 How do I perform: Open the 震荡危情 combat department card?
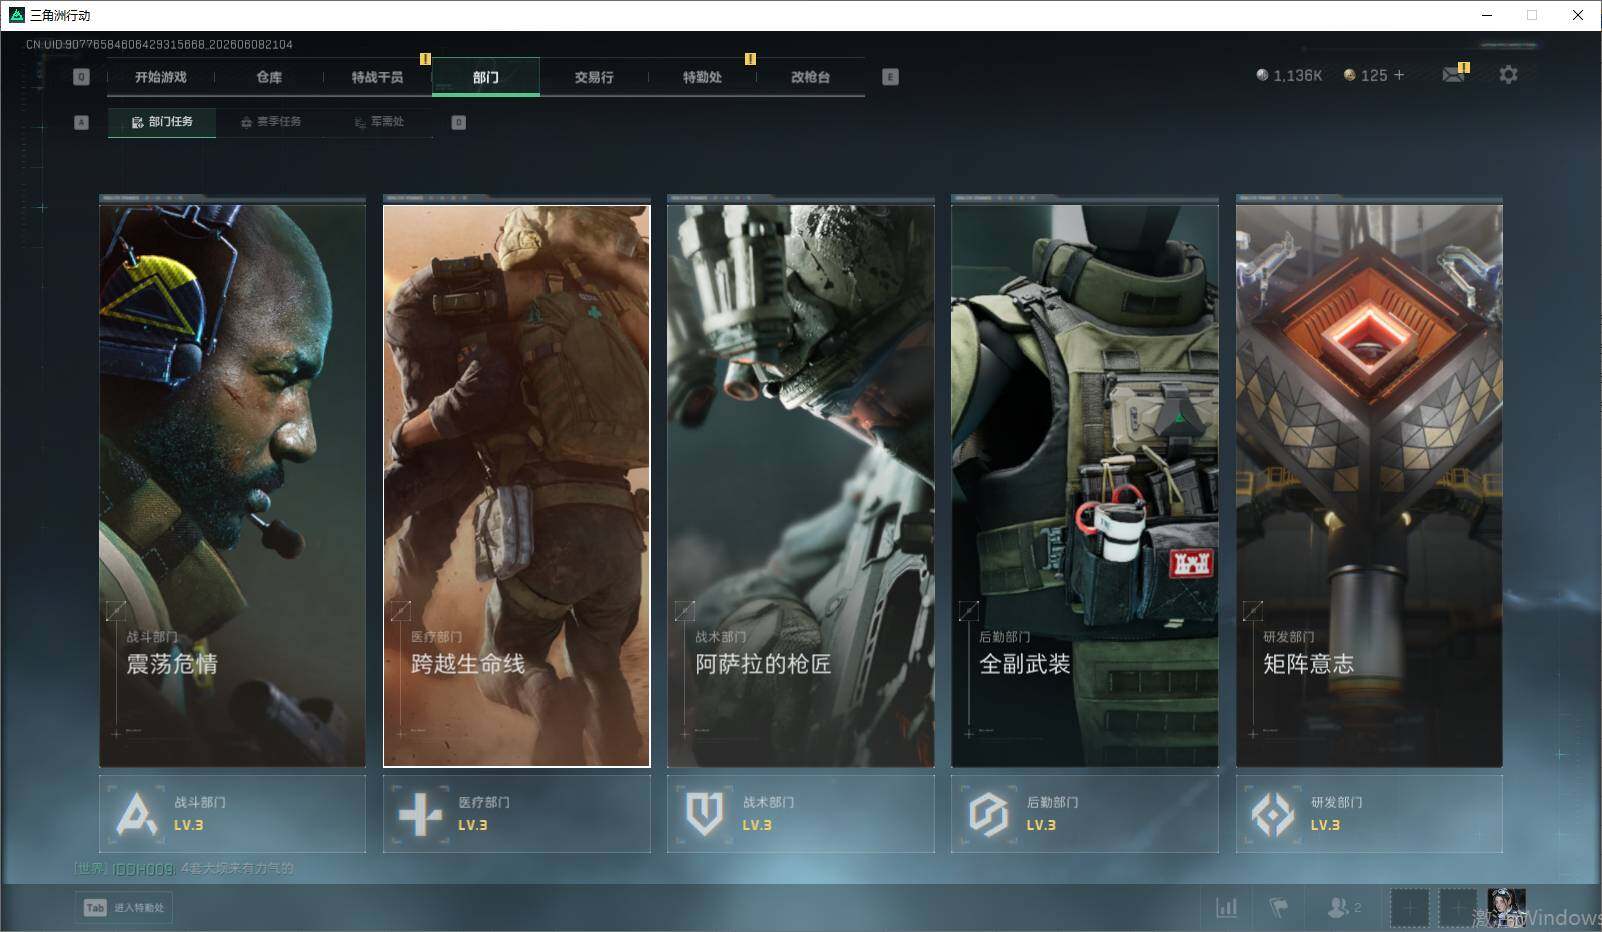[x=232, y=485]
